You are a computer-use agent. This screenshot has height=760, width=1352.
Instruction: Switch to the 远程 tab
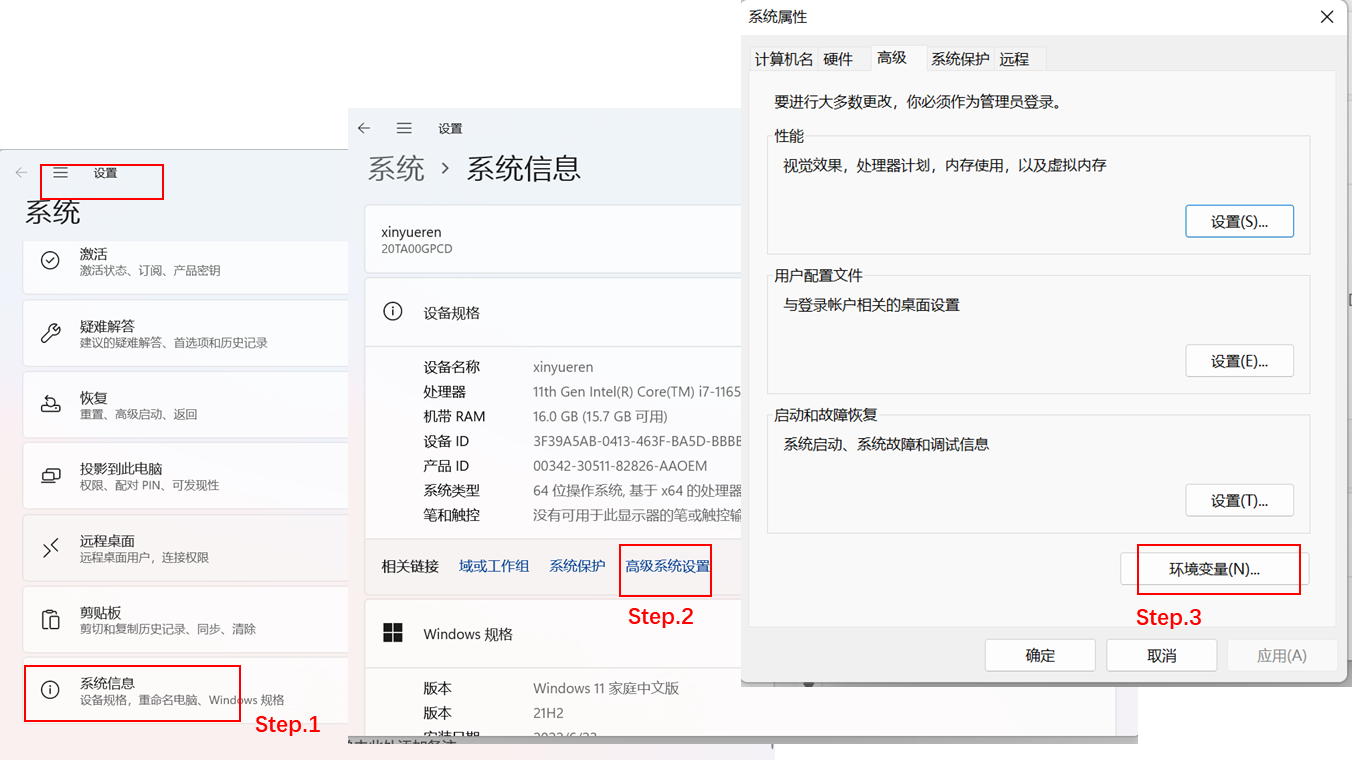click(x=1014, y=58)
